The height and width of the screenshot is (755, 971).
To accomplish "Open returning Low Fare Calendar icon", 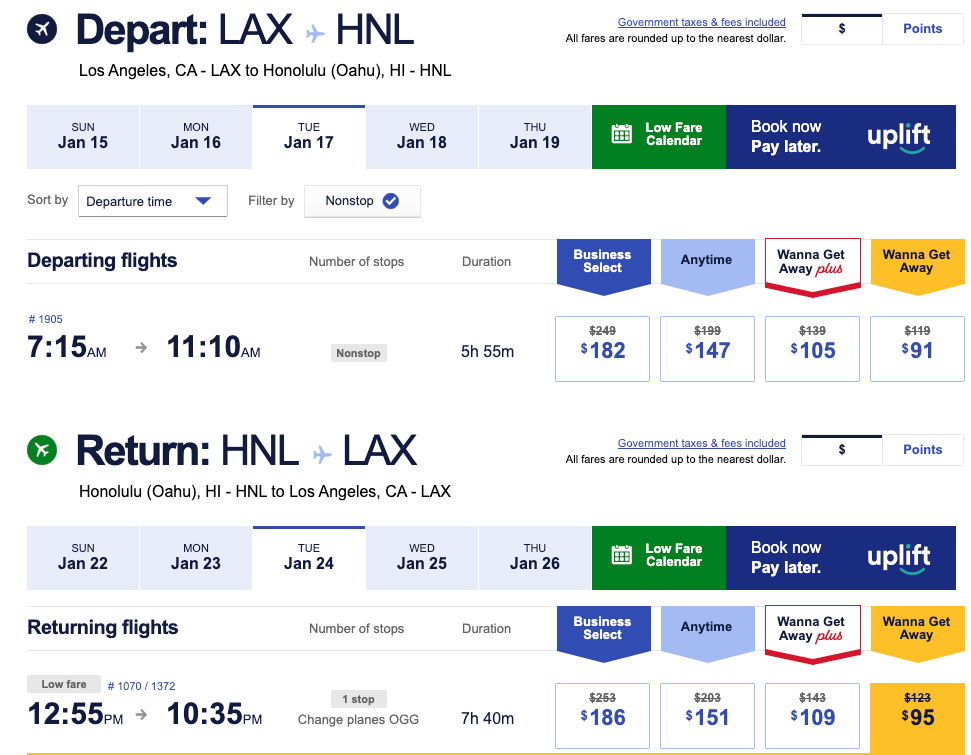I will pyautogui.click(x=622, y=555).
